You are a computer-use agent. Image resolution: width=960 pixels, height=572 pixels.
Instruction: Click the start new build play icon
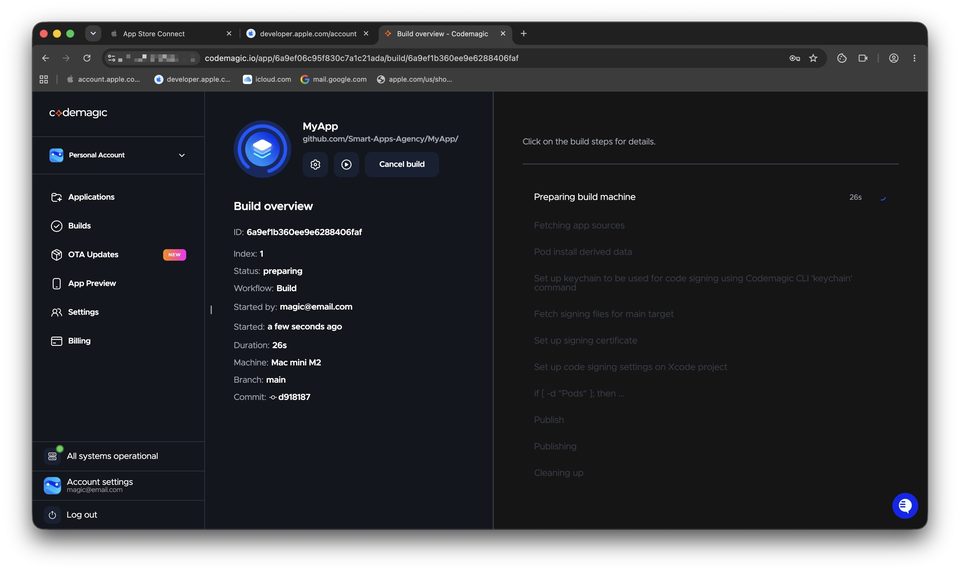pos(347,164)
